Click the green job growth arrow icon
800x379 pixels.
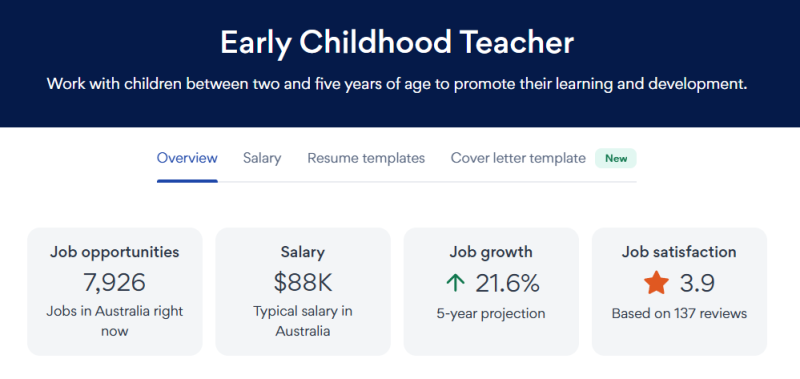[455, 283]
